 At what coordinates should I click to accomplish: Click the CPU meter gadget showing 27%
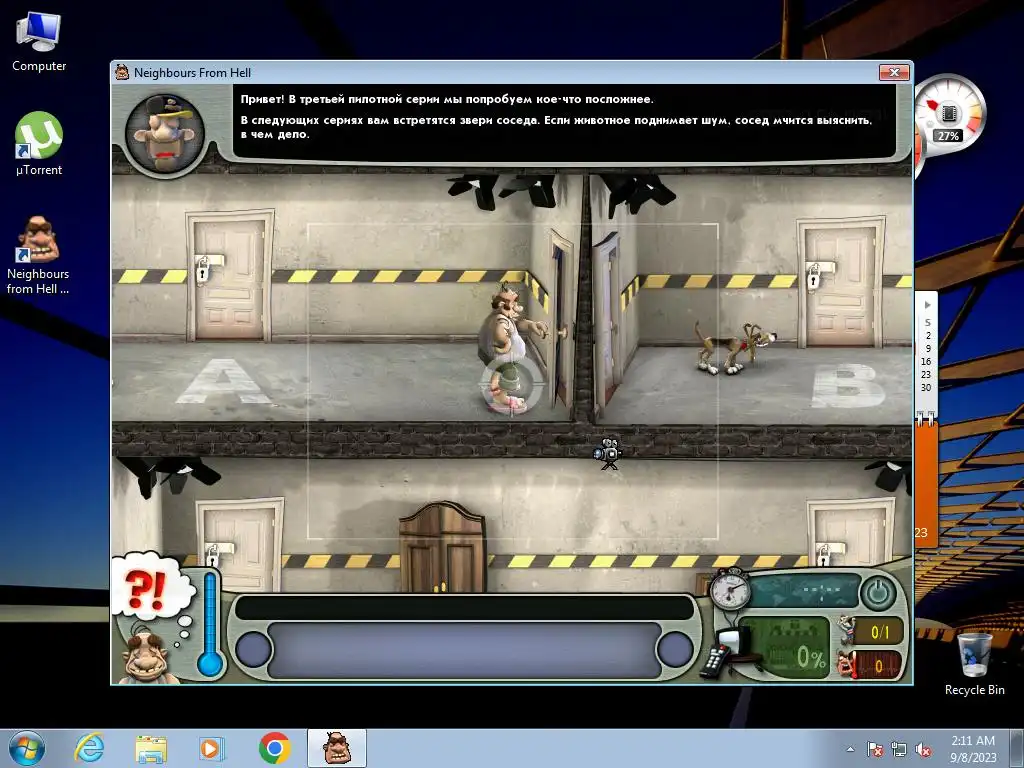pos(948,115)
